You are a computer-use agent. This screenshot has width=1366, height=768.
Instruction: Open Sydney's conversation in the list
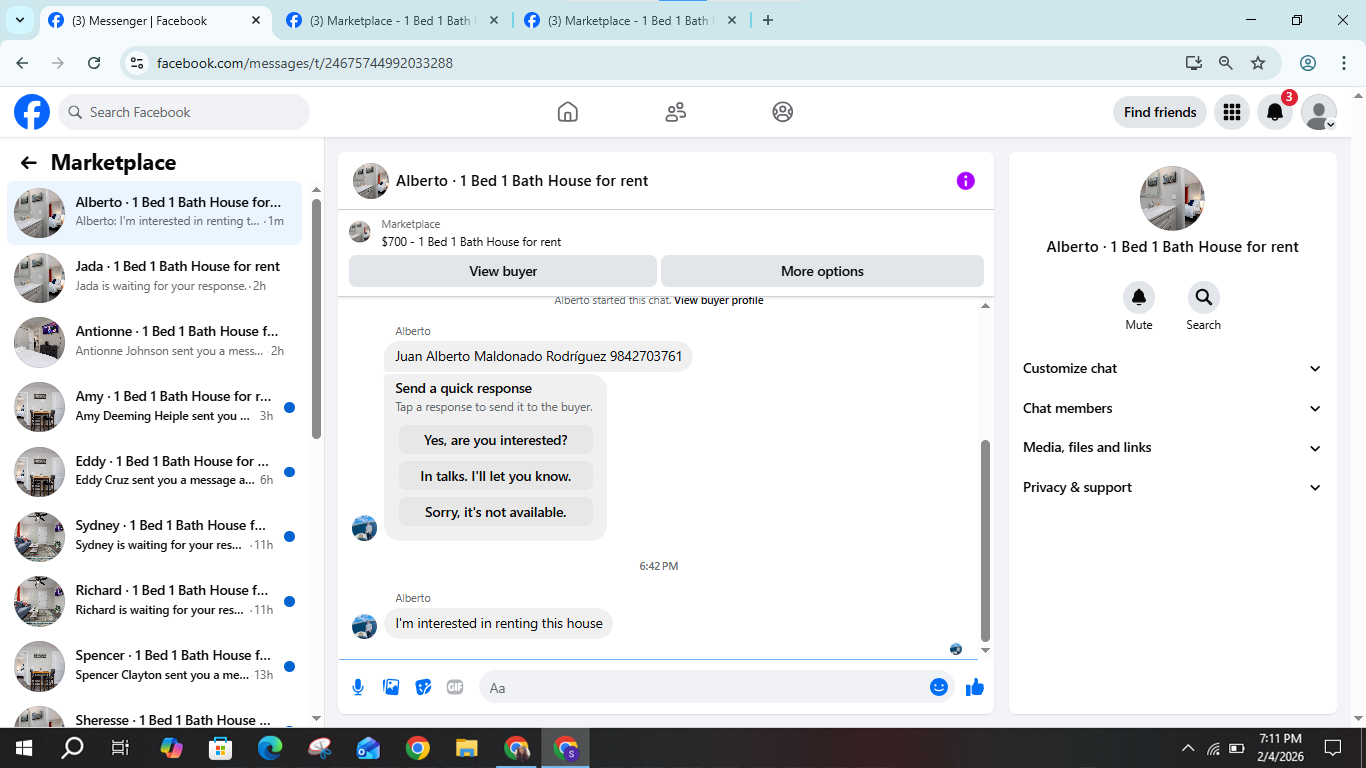[x=155, y=536]
